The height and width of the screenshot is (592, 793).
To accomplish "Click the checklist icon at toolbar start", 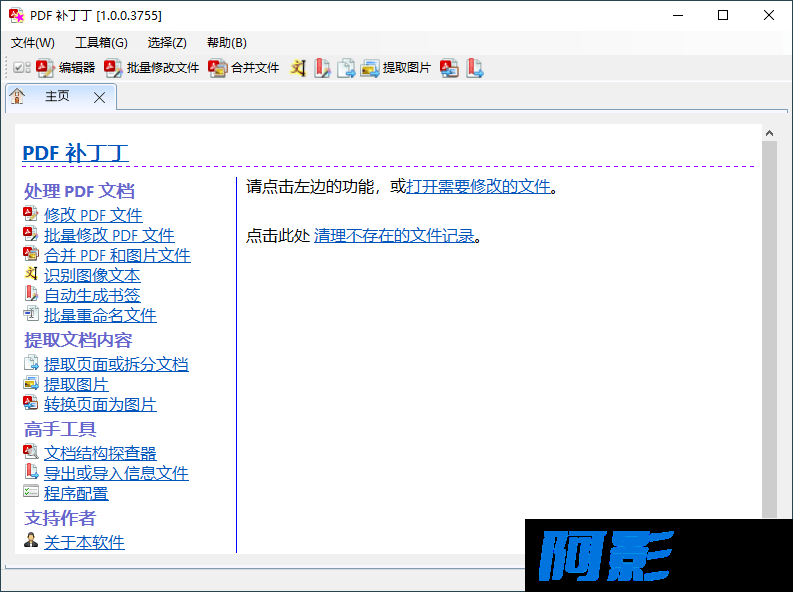I will [22, 67].
